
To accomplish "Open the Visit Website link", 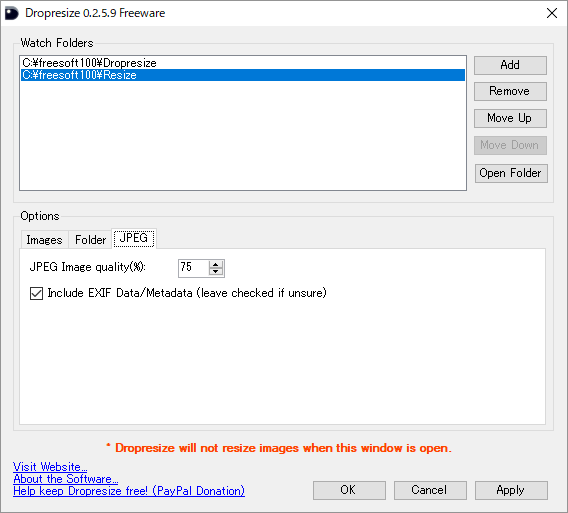I will click(x=50, y=467).
